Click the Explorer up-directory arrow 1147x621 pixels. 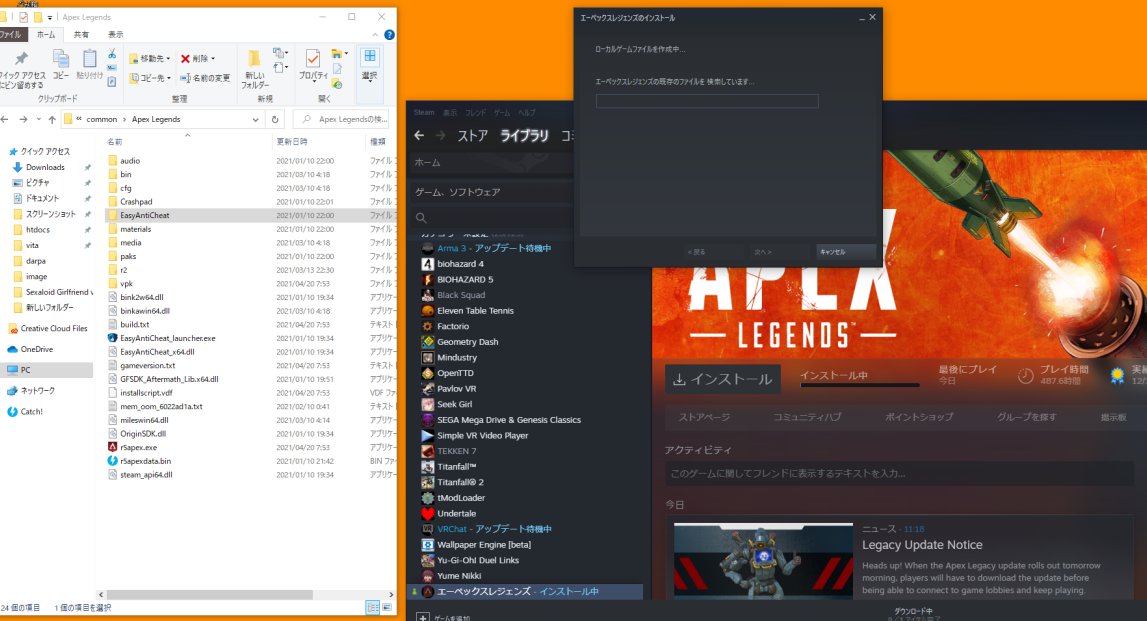click(52, 119)
